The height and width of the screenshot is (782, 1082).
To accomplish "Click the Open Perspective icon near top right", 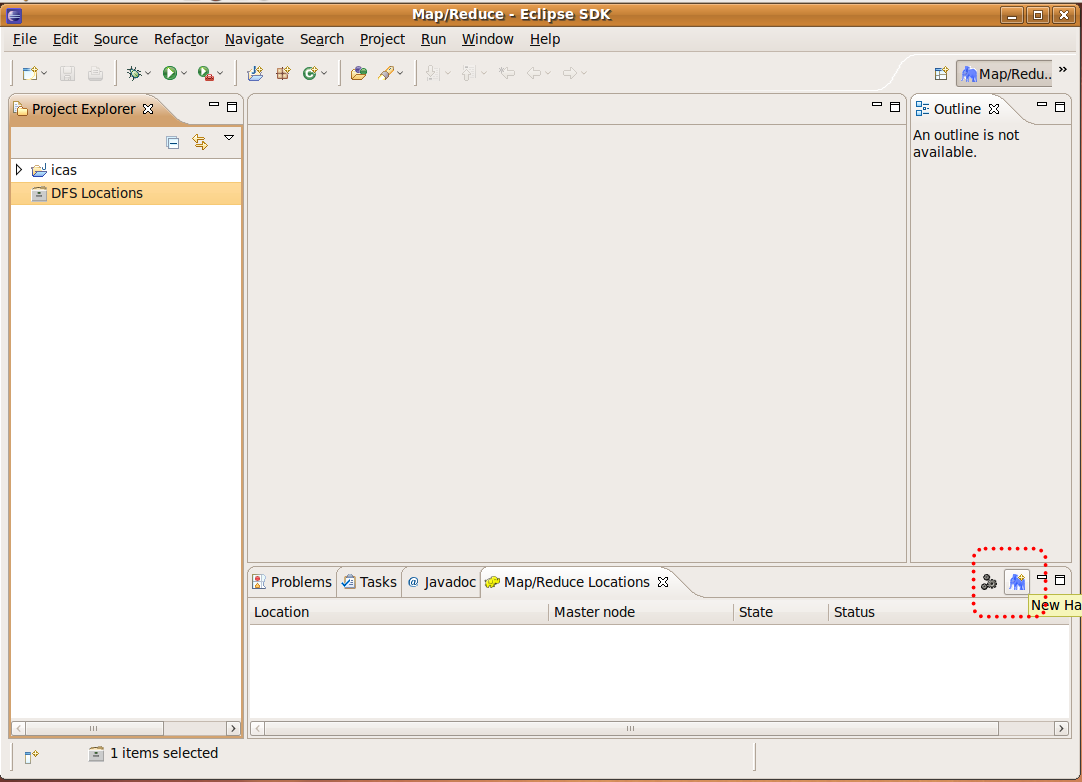I will tap(941, 73).
